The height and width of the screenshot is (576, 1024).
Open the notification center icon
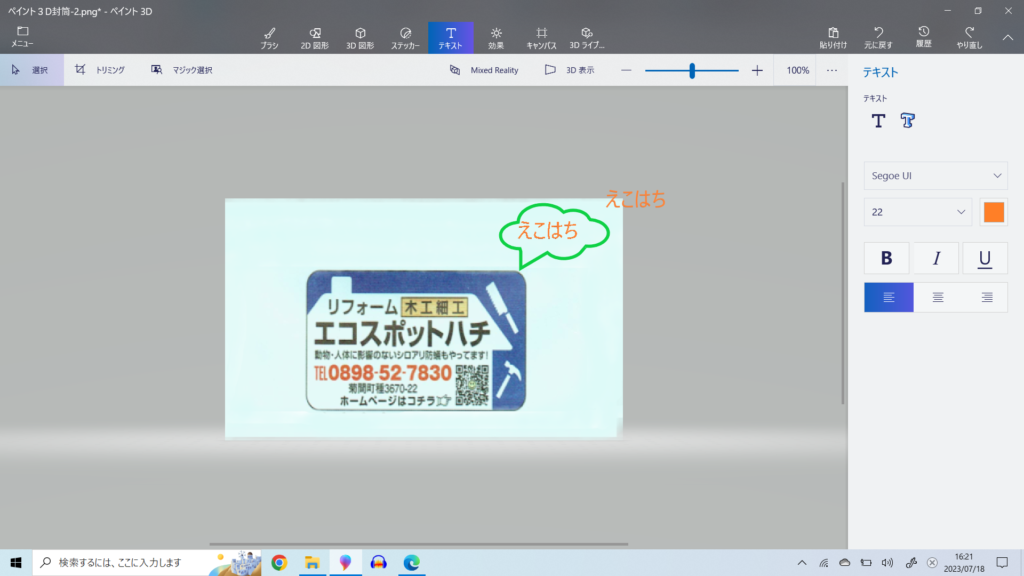point(1002,563)
